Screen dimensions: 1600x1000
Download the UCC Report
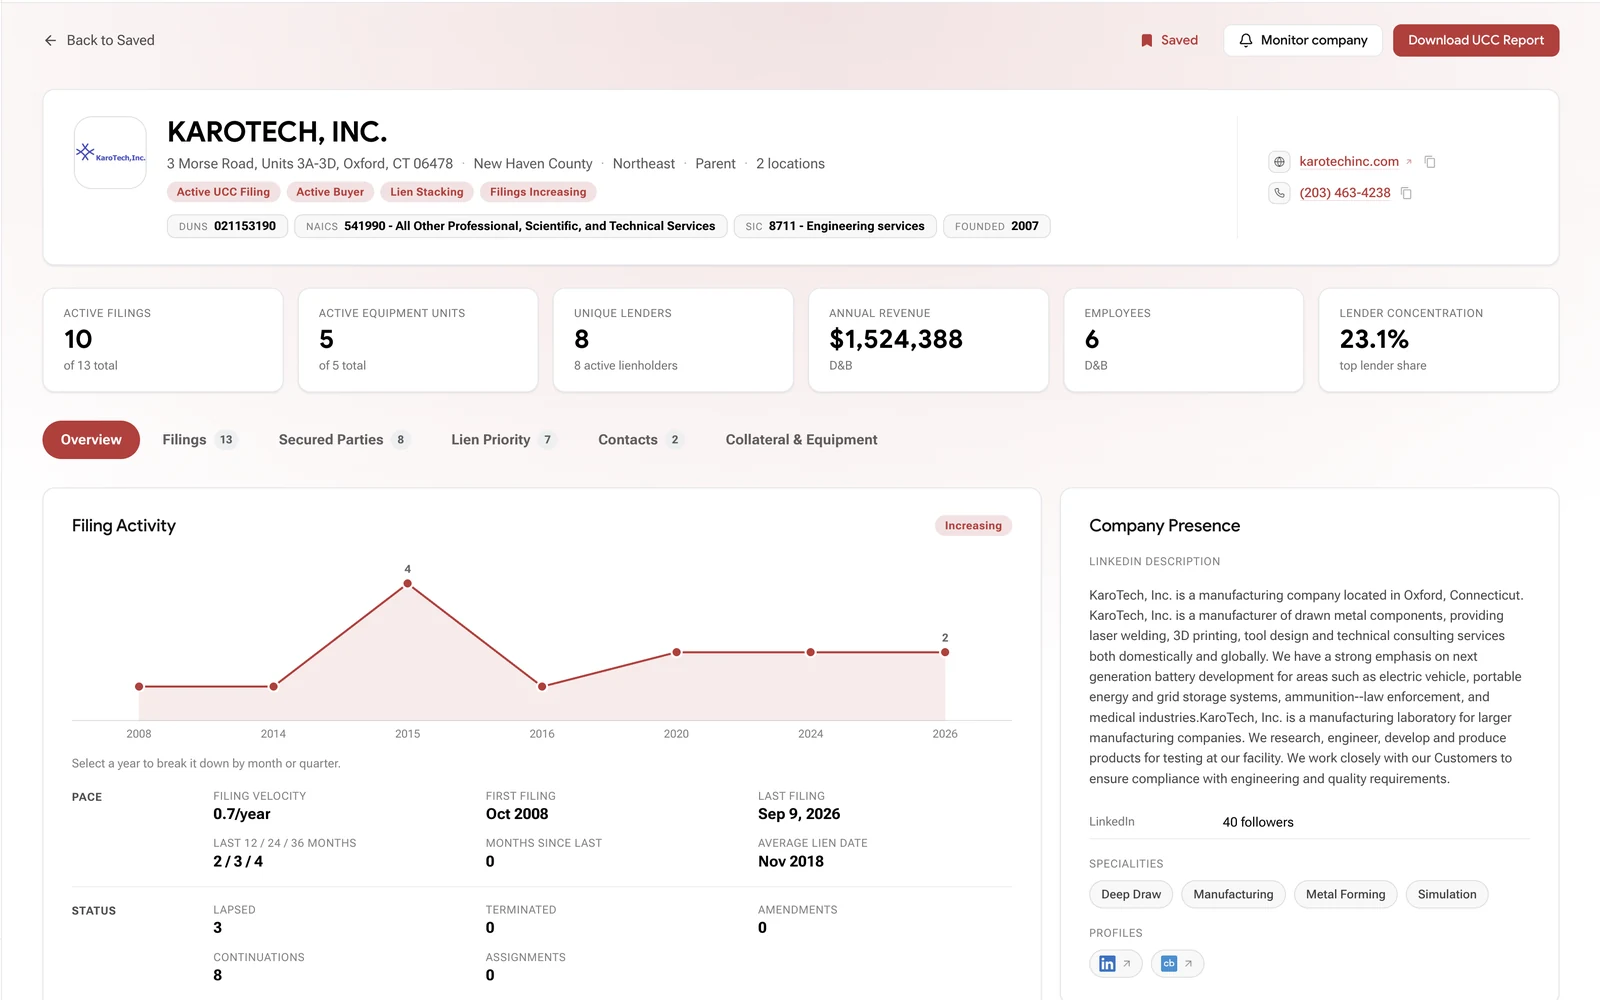click(x=1476, y=41)
